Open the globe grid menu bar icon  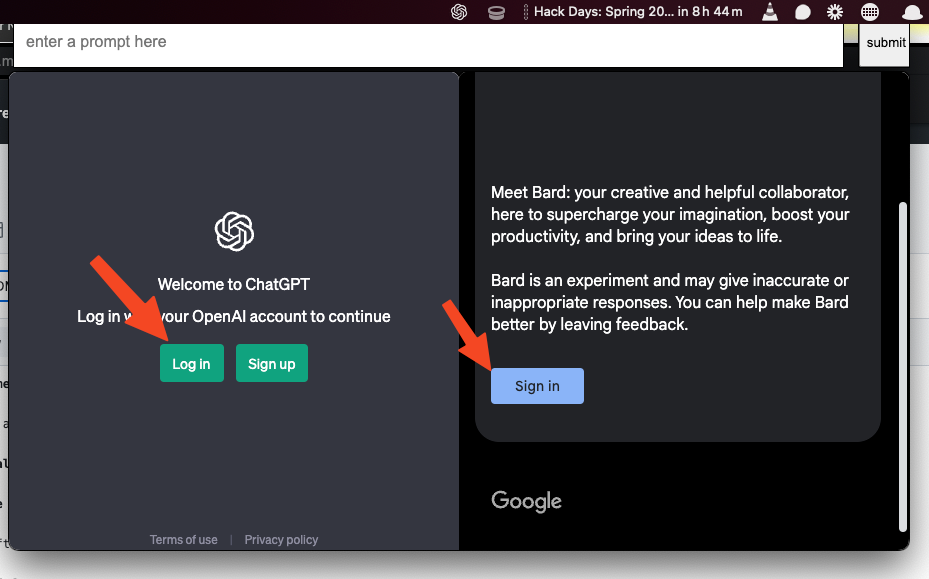point(870,12)
